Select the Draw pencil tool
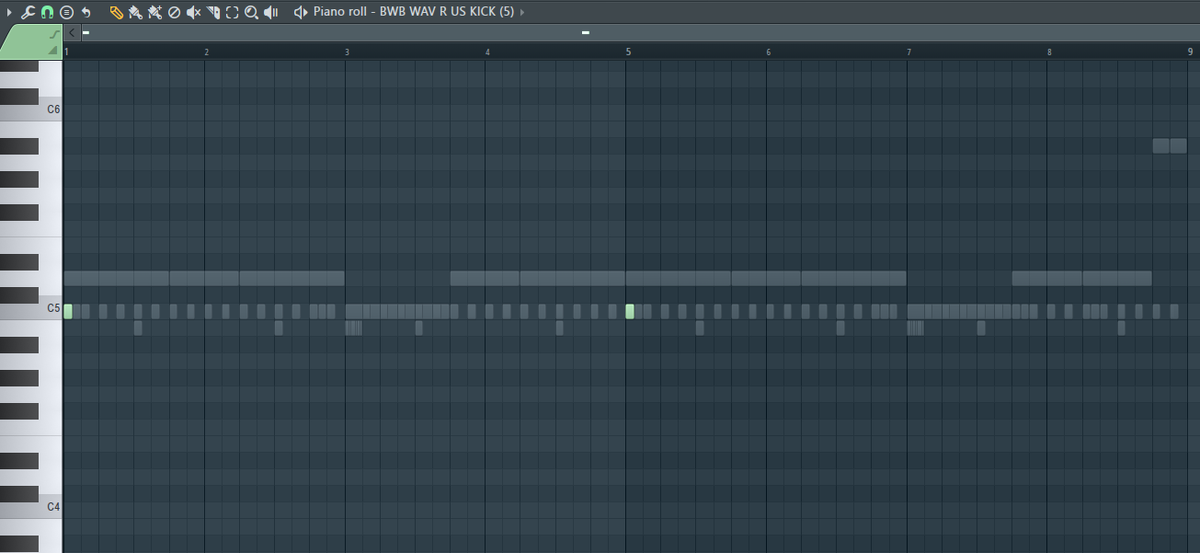The height and width of the screenshot is (553, 1200). 116,12
